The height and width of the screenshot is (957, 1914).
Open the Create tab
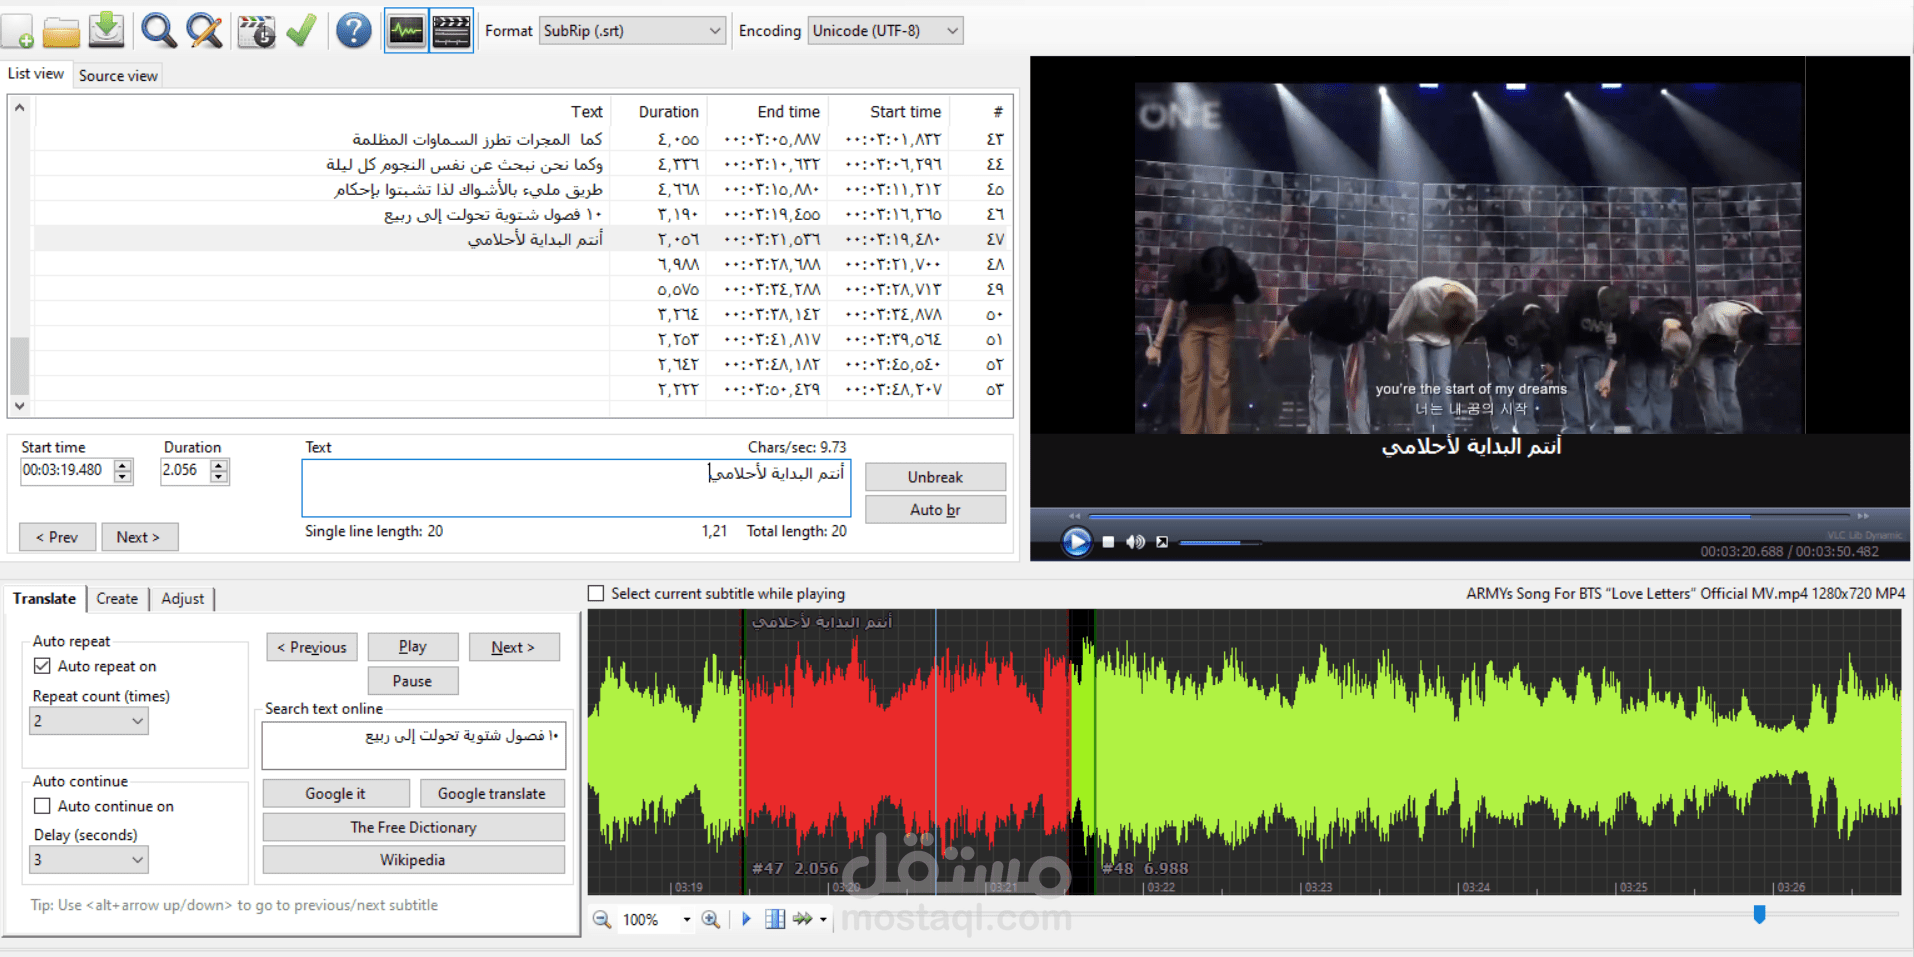(117, 599)
